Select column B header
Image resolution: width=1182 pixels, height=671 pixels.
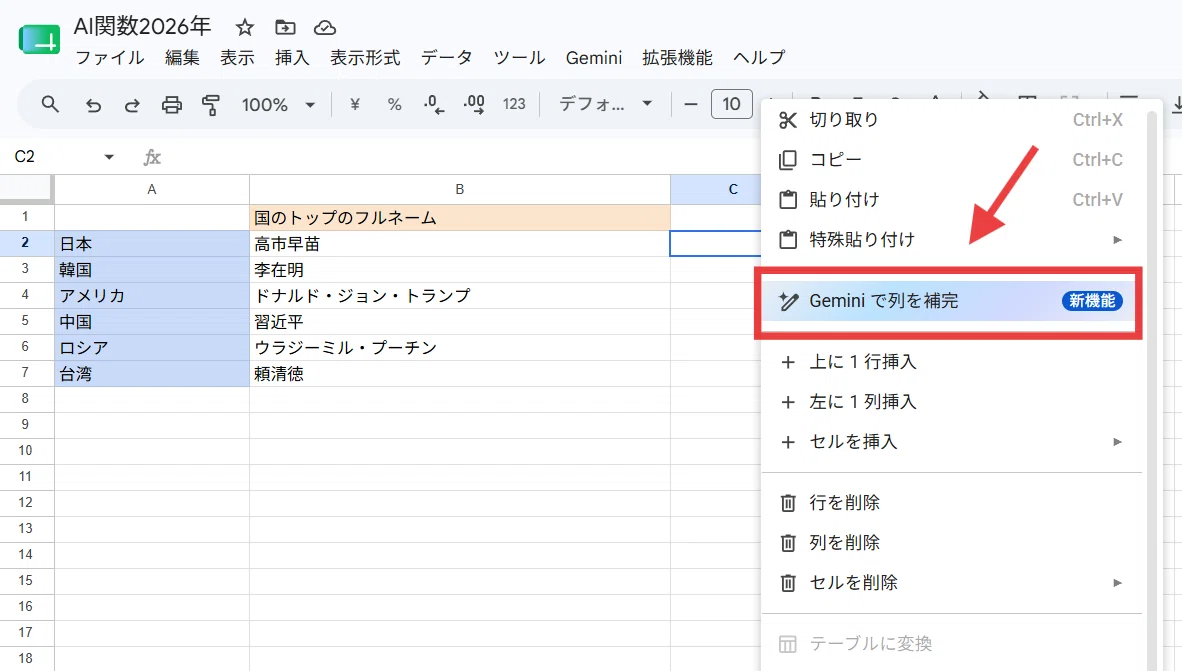pos(460,189)
